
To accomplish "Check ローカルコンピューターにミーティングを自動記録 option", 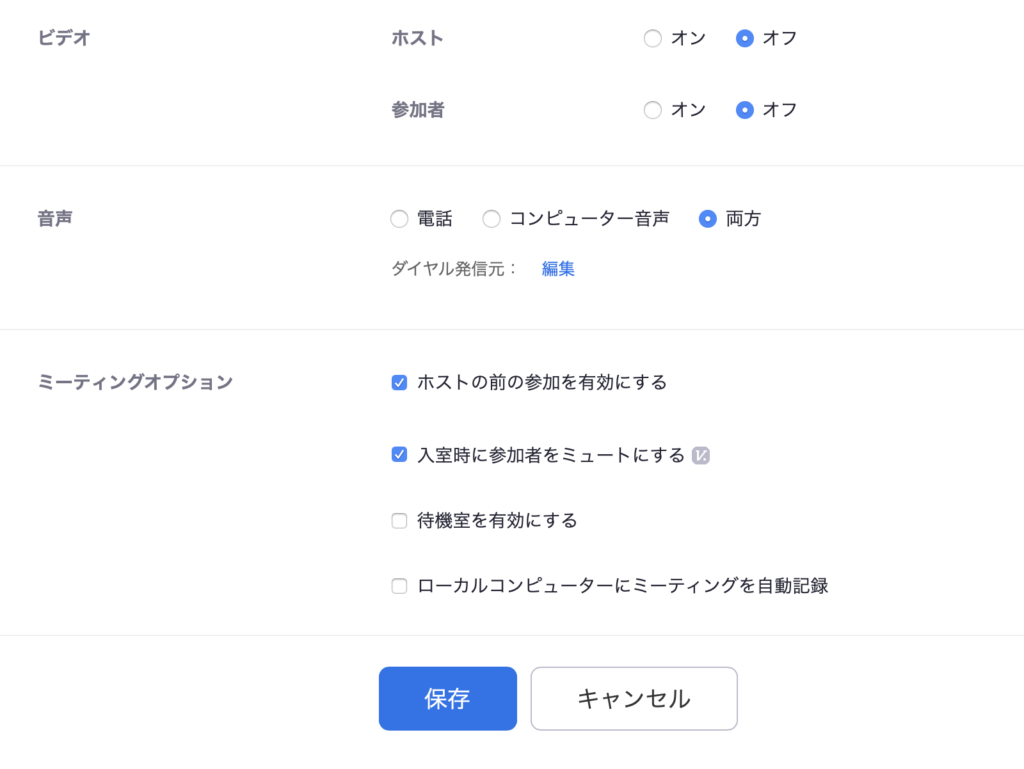I will 399,586.
